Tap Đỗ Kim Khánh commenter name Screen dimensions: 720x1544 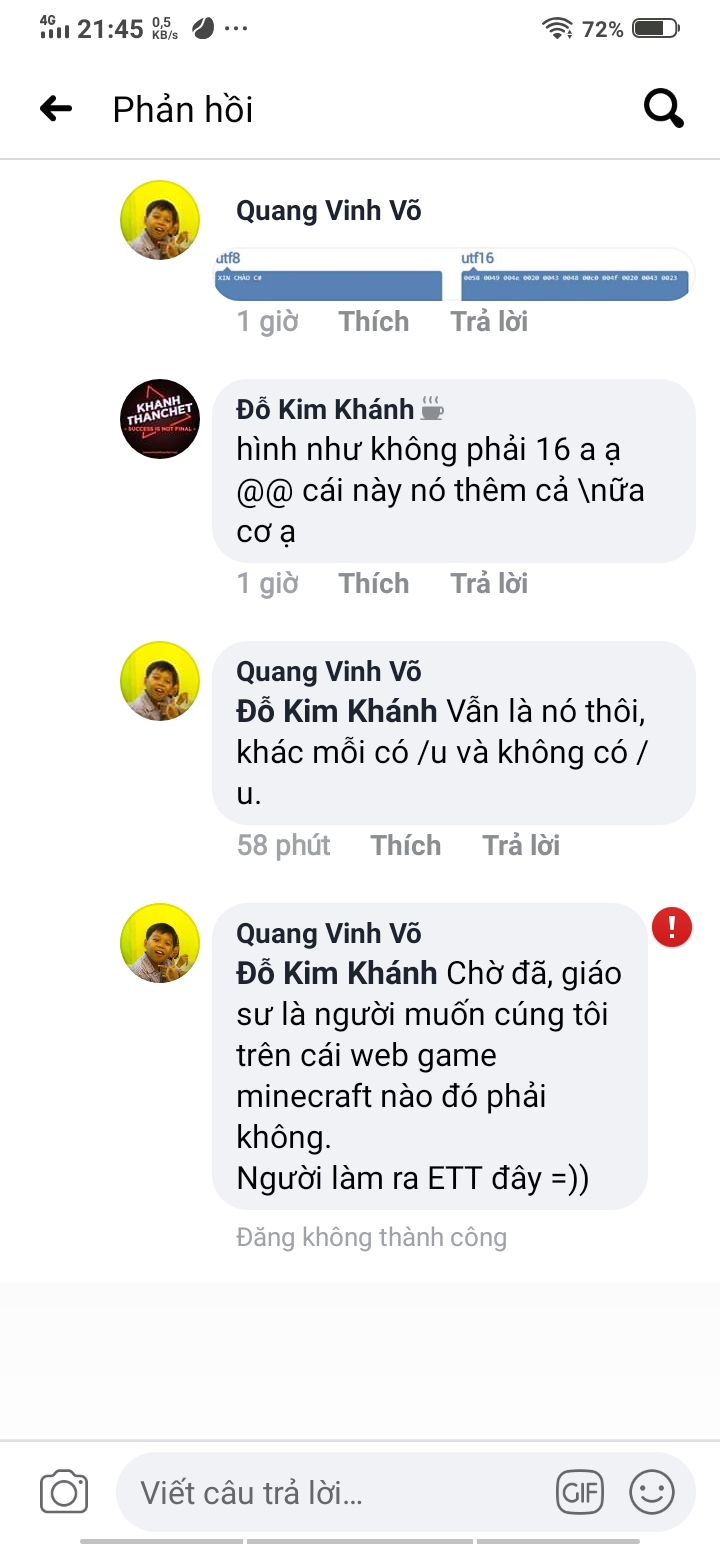pos(325,409)
